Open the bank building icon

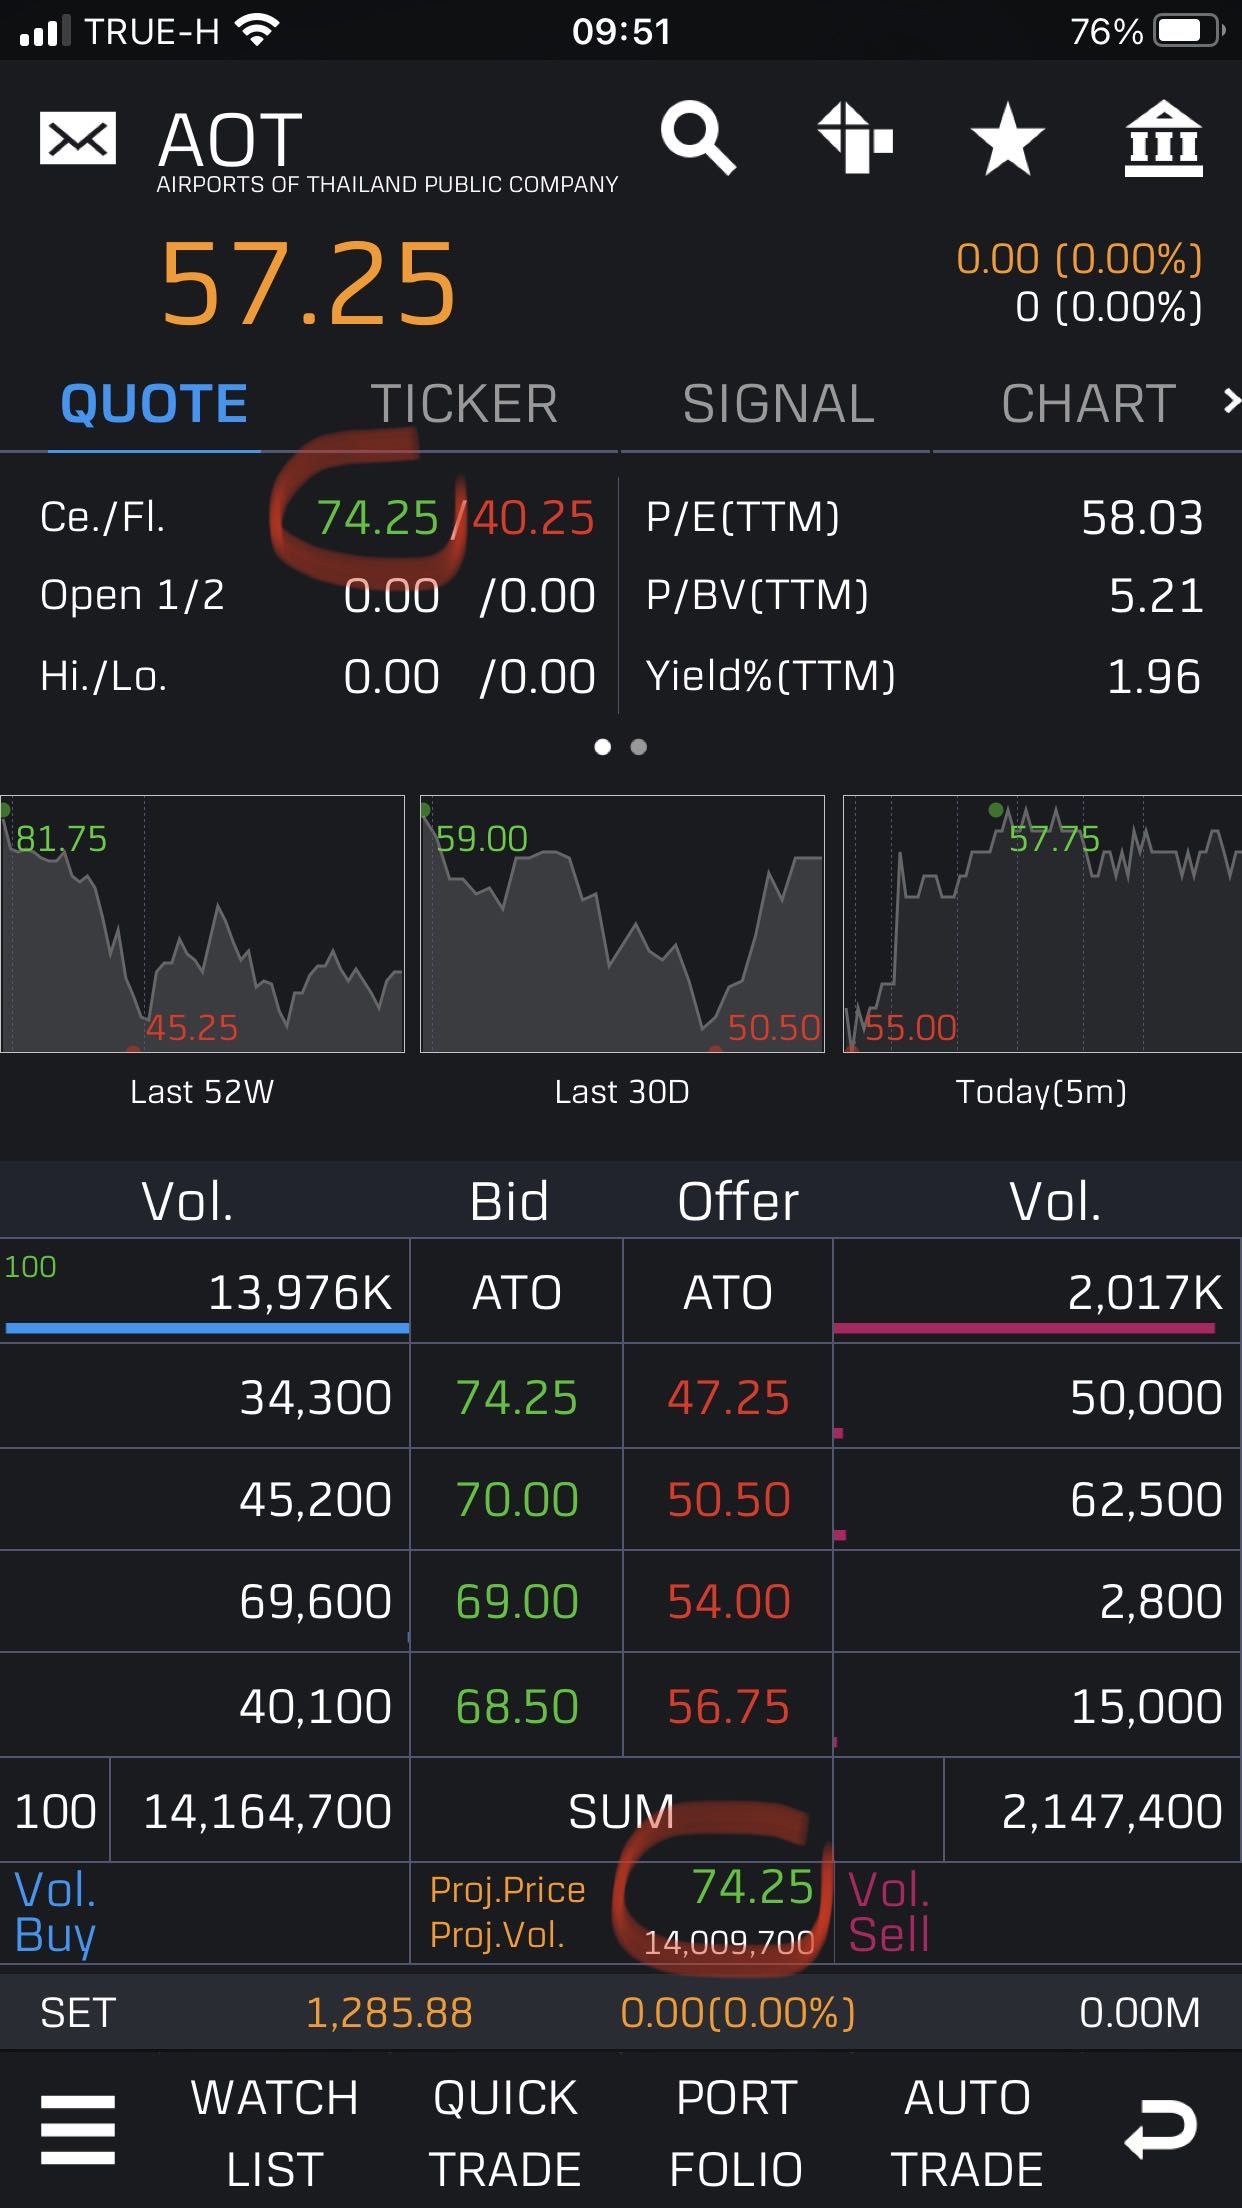(1163, 139)
